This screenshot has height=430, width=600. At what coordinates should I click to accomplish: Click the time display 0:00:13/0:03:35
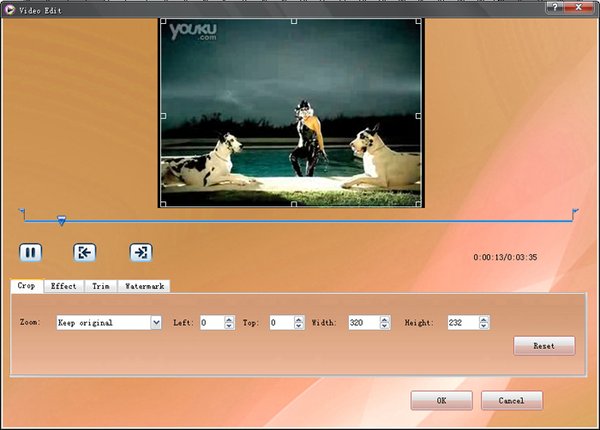pyautogui.click(x=505, y=257)
